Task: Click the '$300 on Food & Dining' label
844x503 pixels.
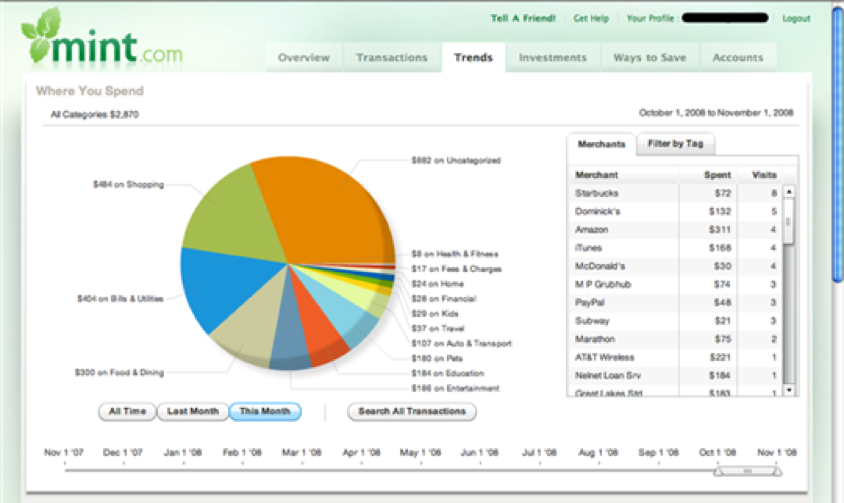Action: point(119,373)
